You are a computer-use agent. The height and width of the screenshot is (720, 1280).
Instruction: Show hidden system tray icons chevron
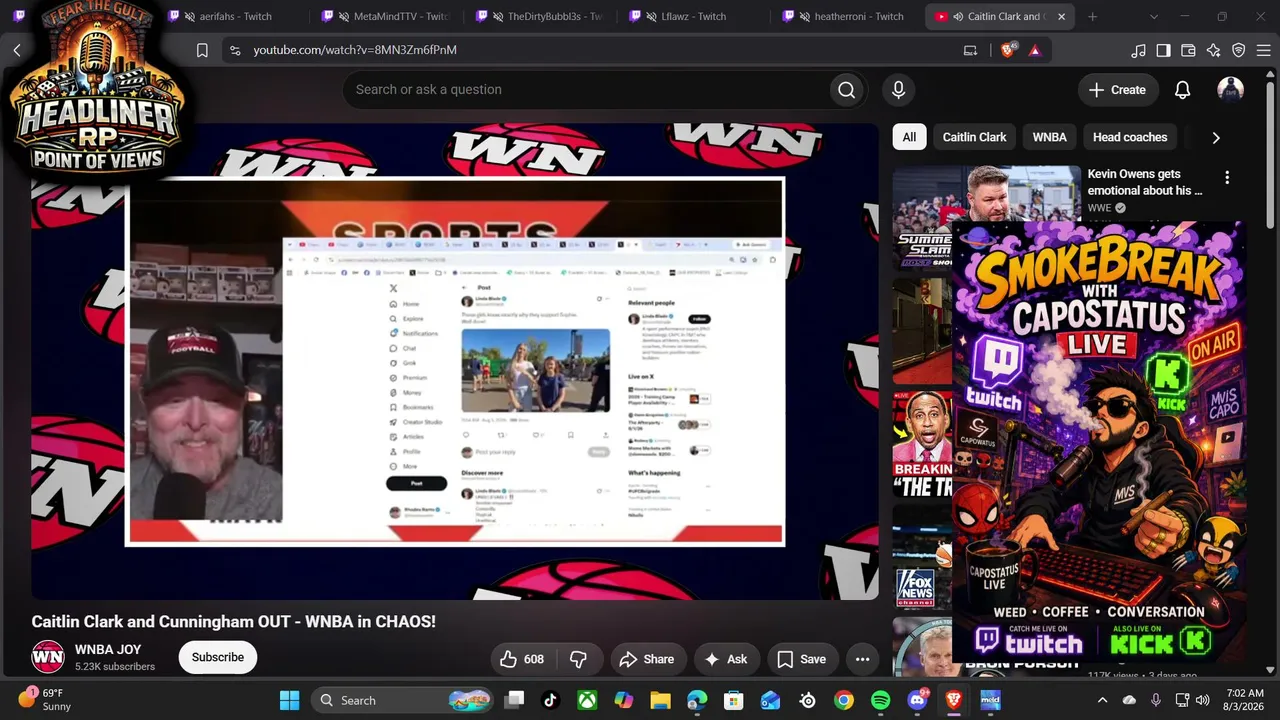click(x=1102, y=700)
